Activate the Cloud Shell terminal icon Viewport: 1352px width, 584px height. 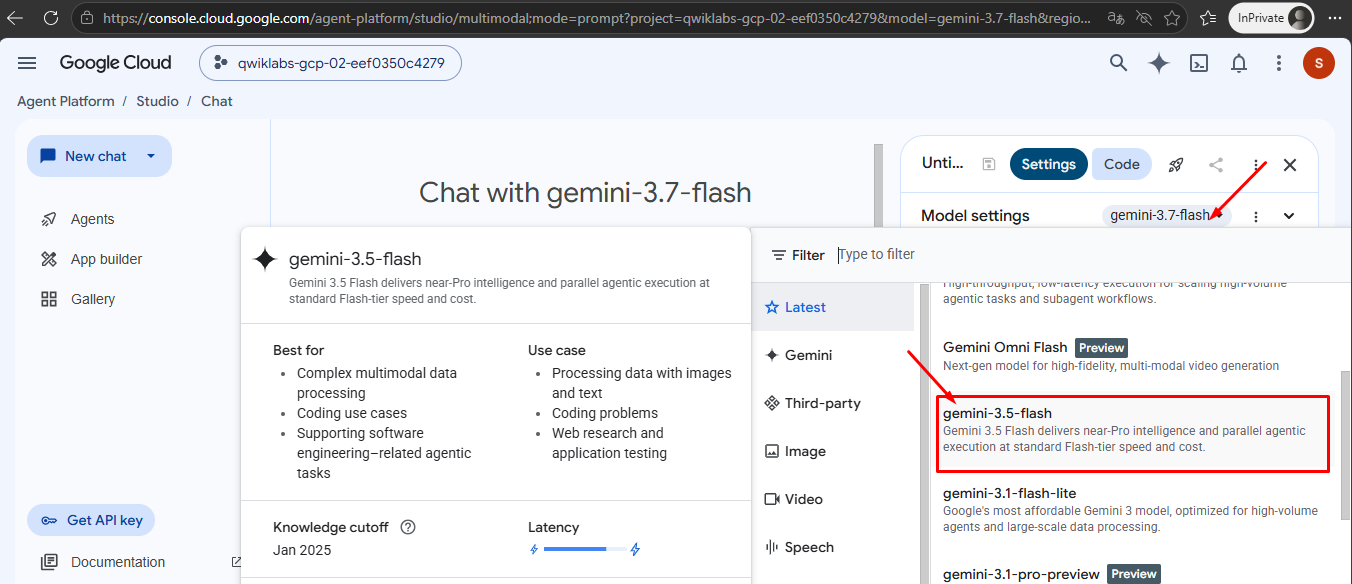click(x=1199, y=63)
